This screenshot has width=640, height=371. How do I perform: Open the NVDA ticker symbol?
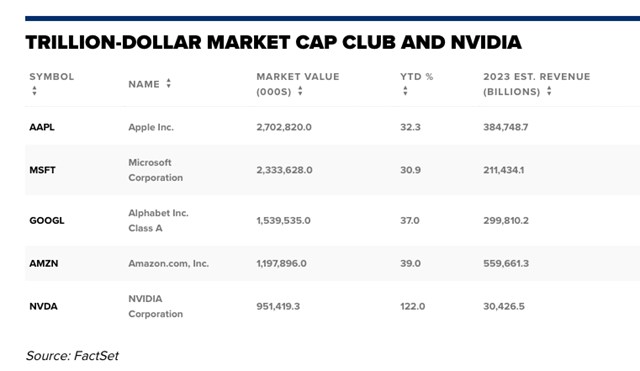43,306
